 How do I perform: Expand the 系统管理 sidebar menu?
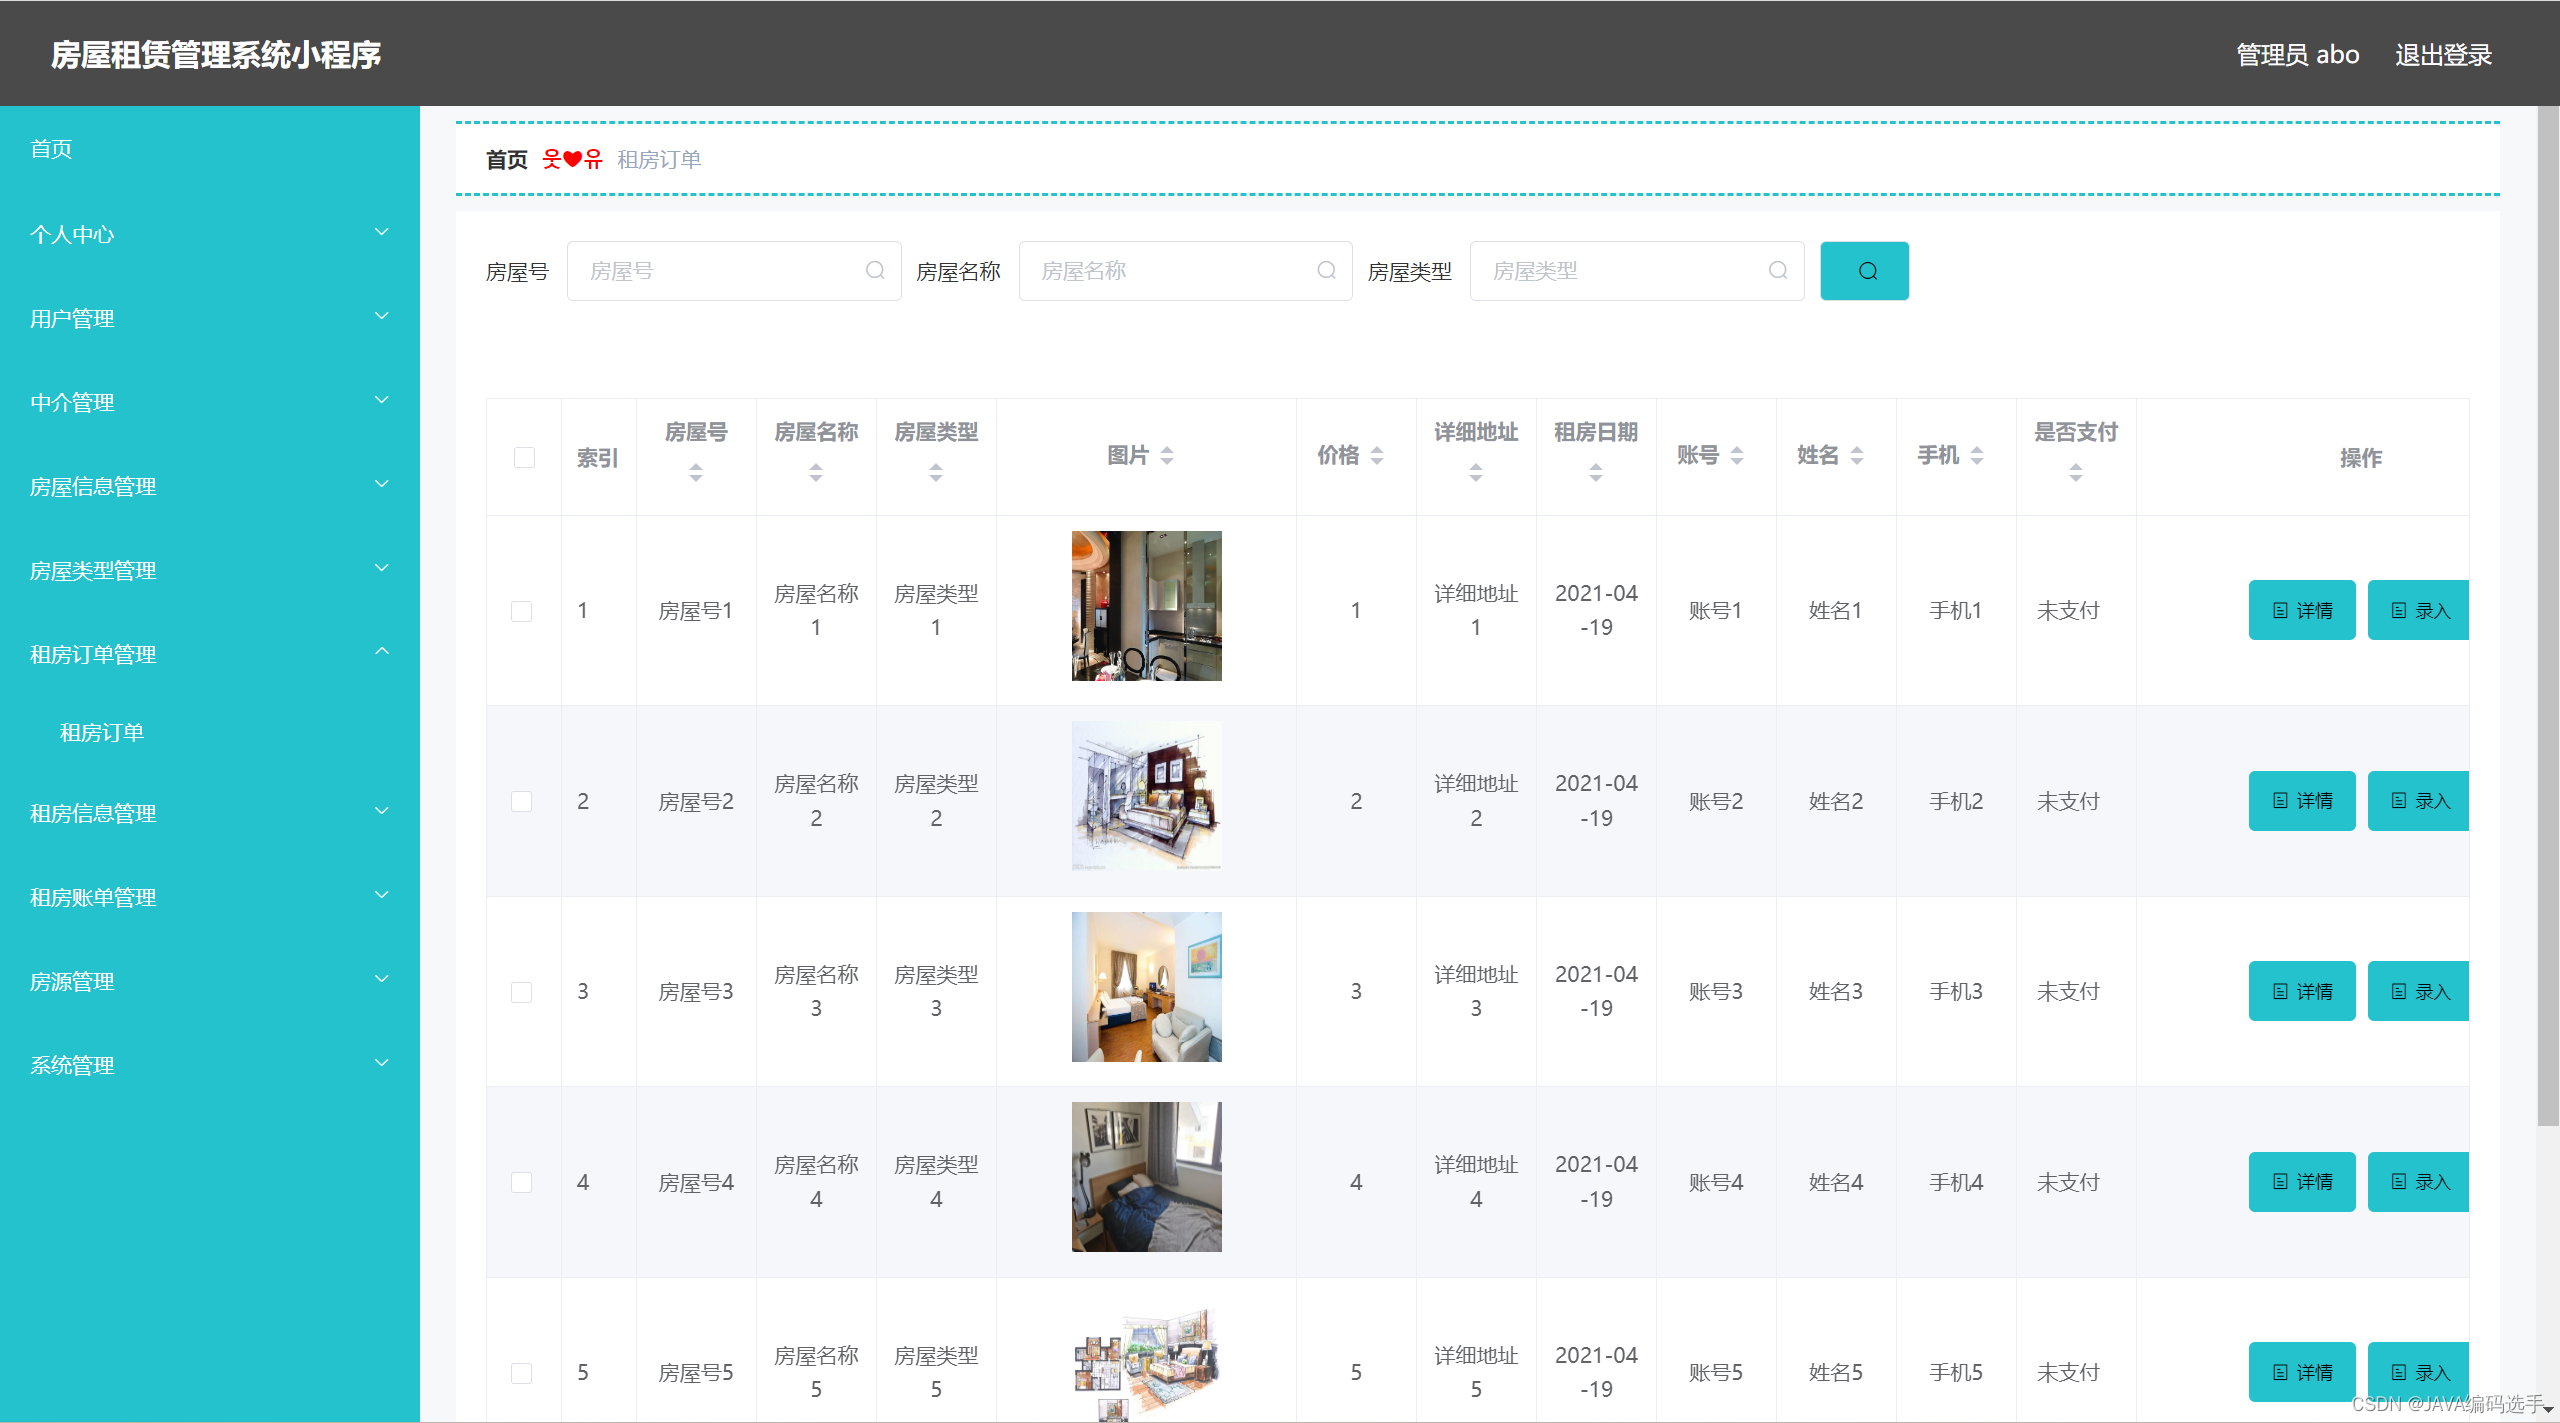(x=210, y=1065)
